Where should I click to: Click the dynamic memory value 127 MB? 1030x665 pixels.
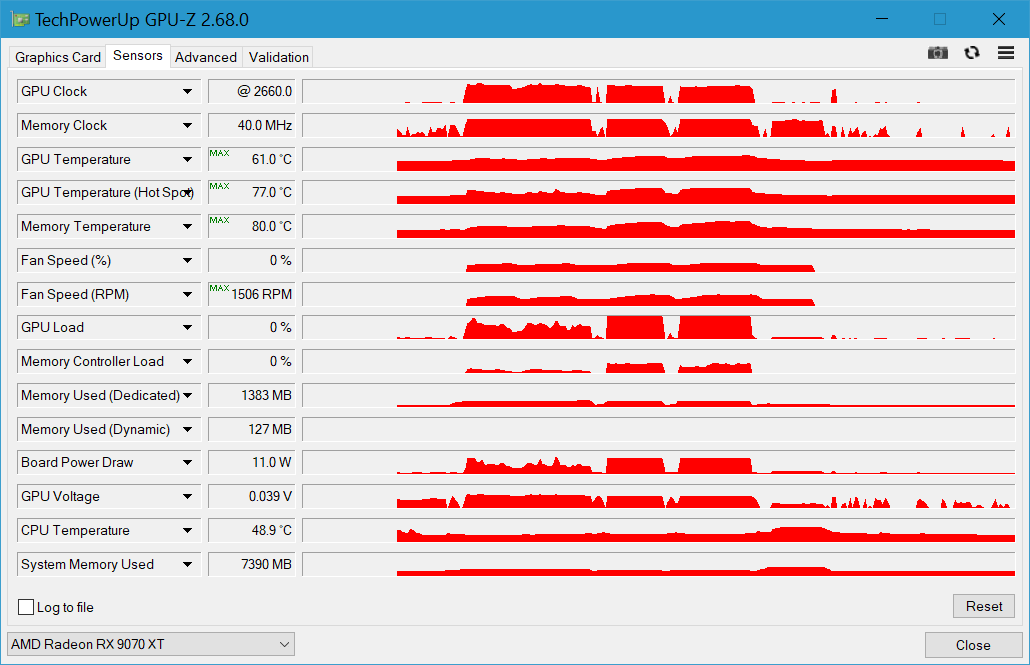pos(252,429)
